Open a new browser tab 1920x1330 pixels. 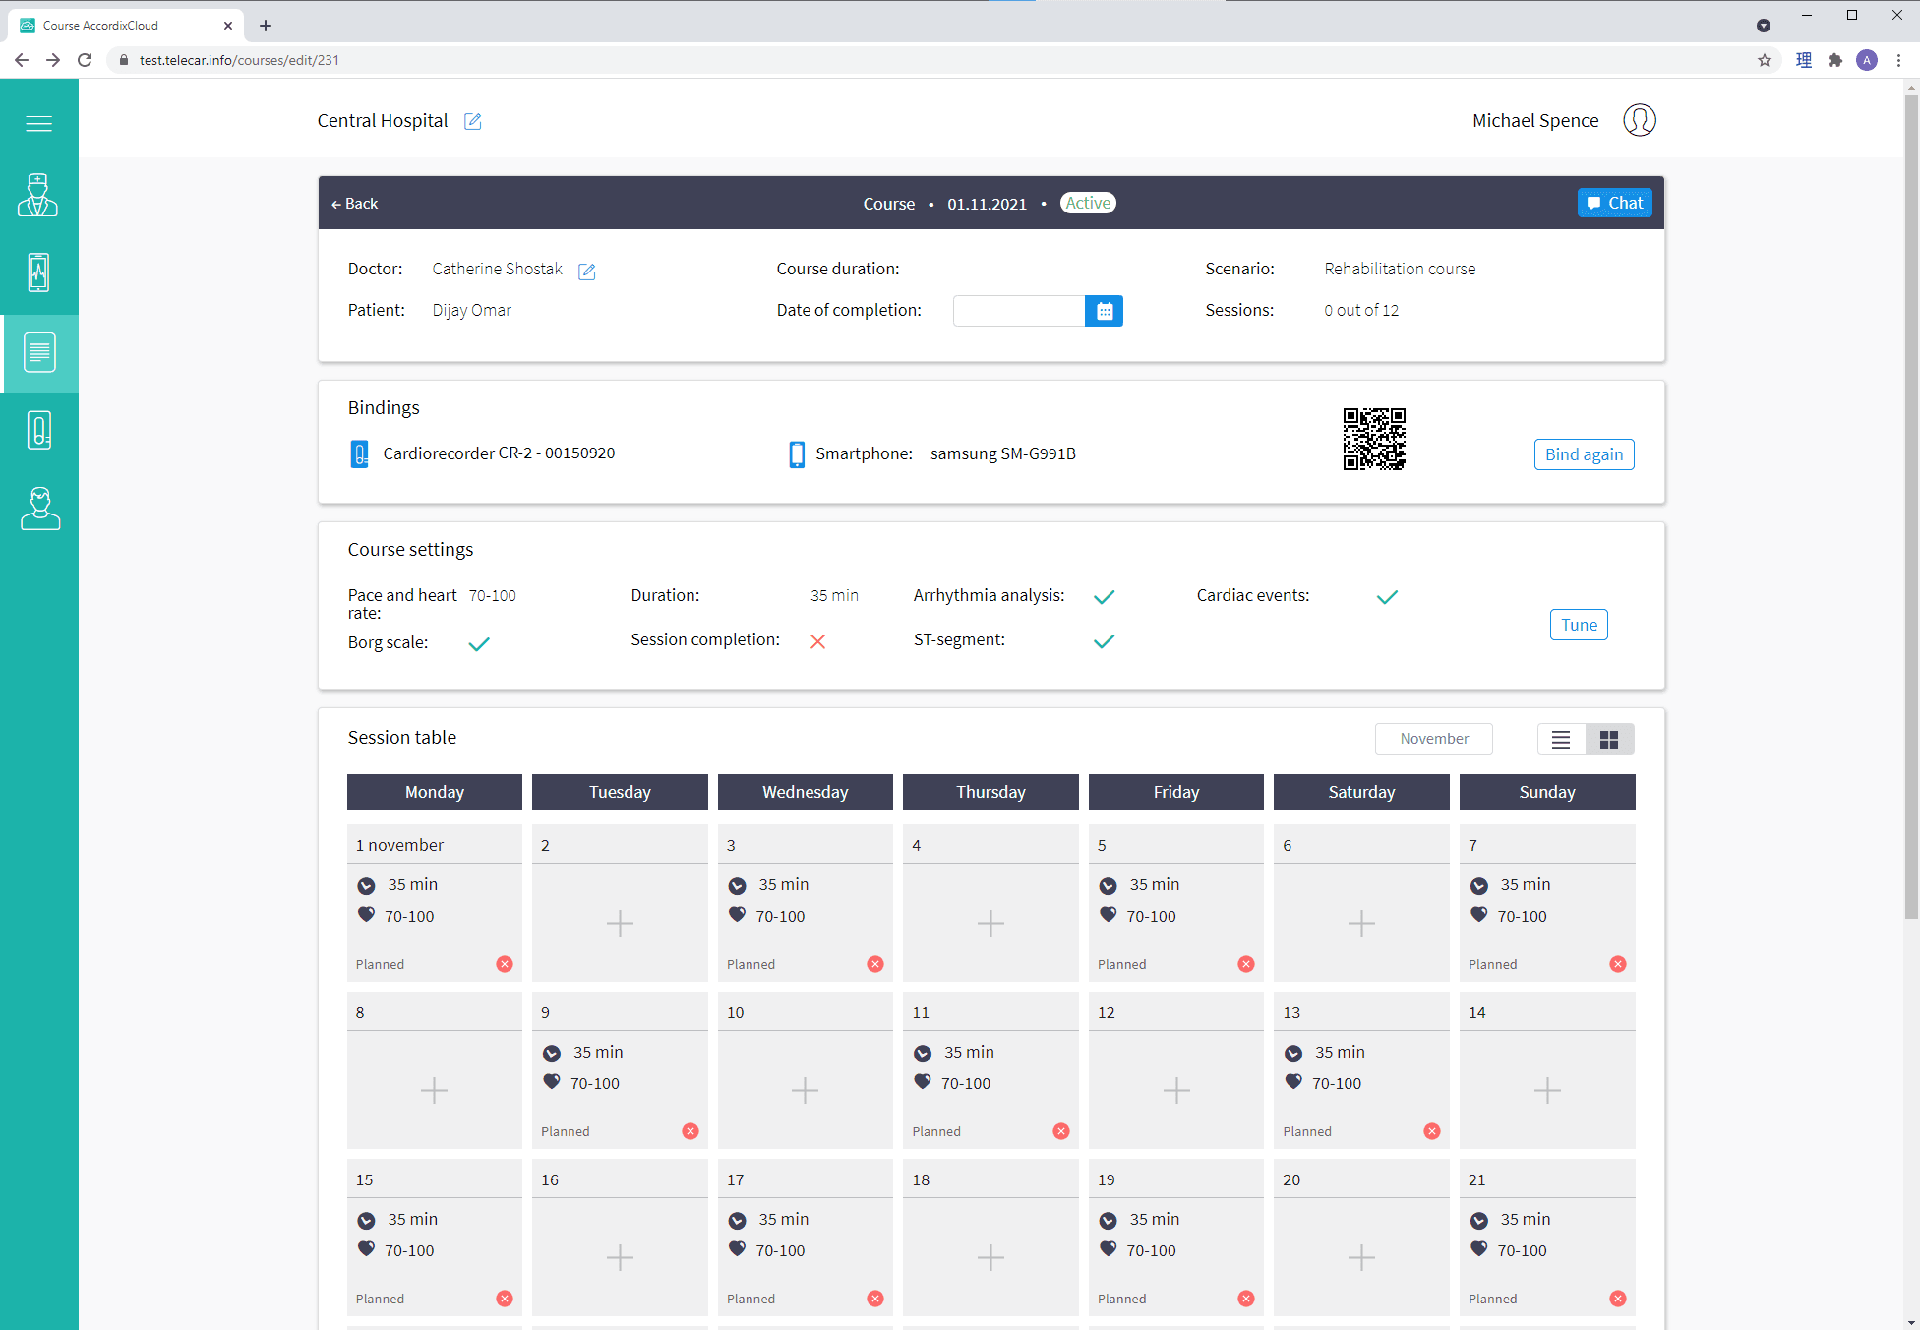(x=265, y=26)
